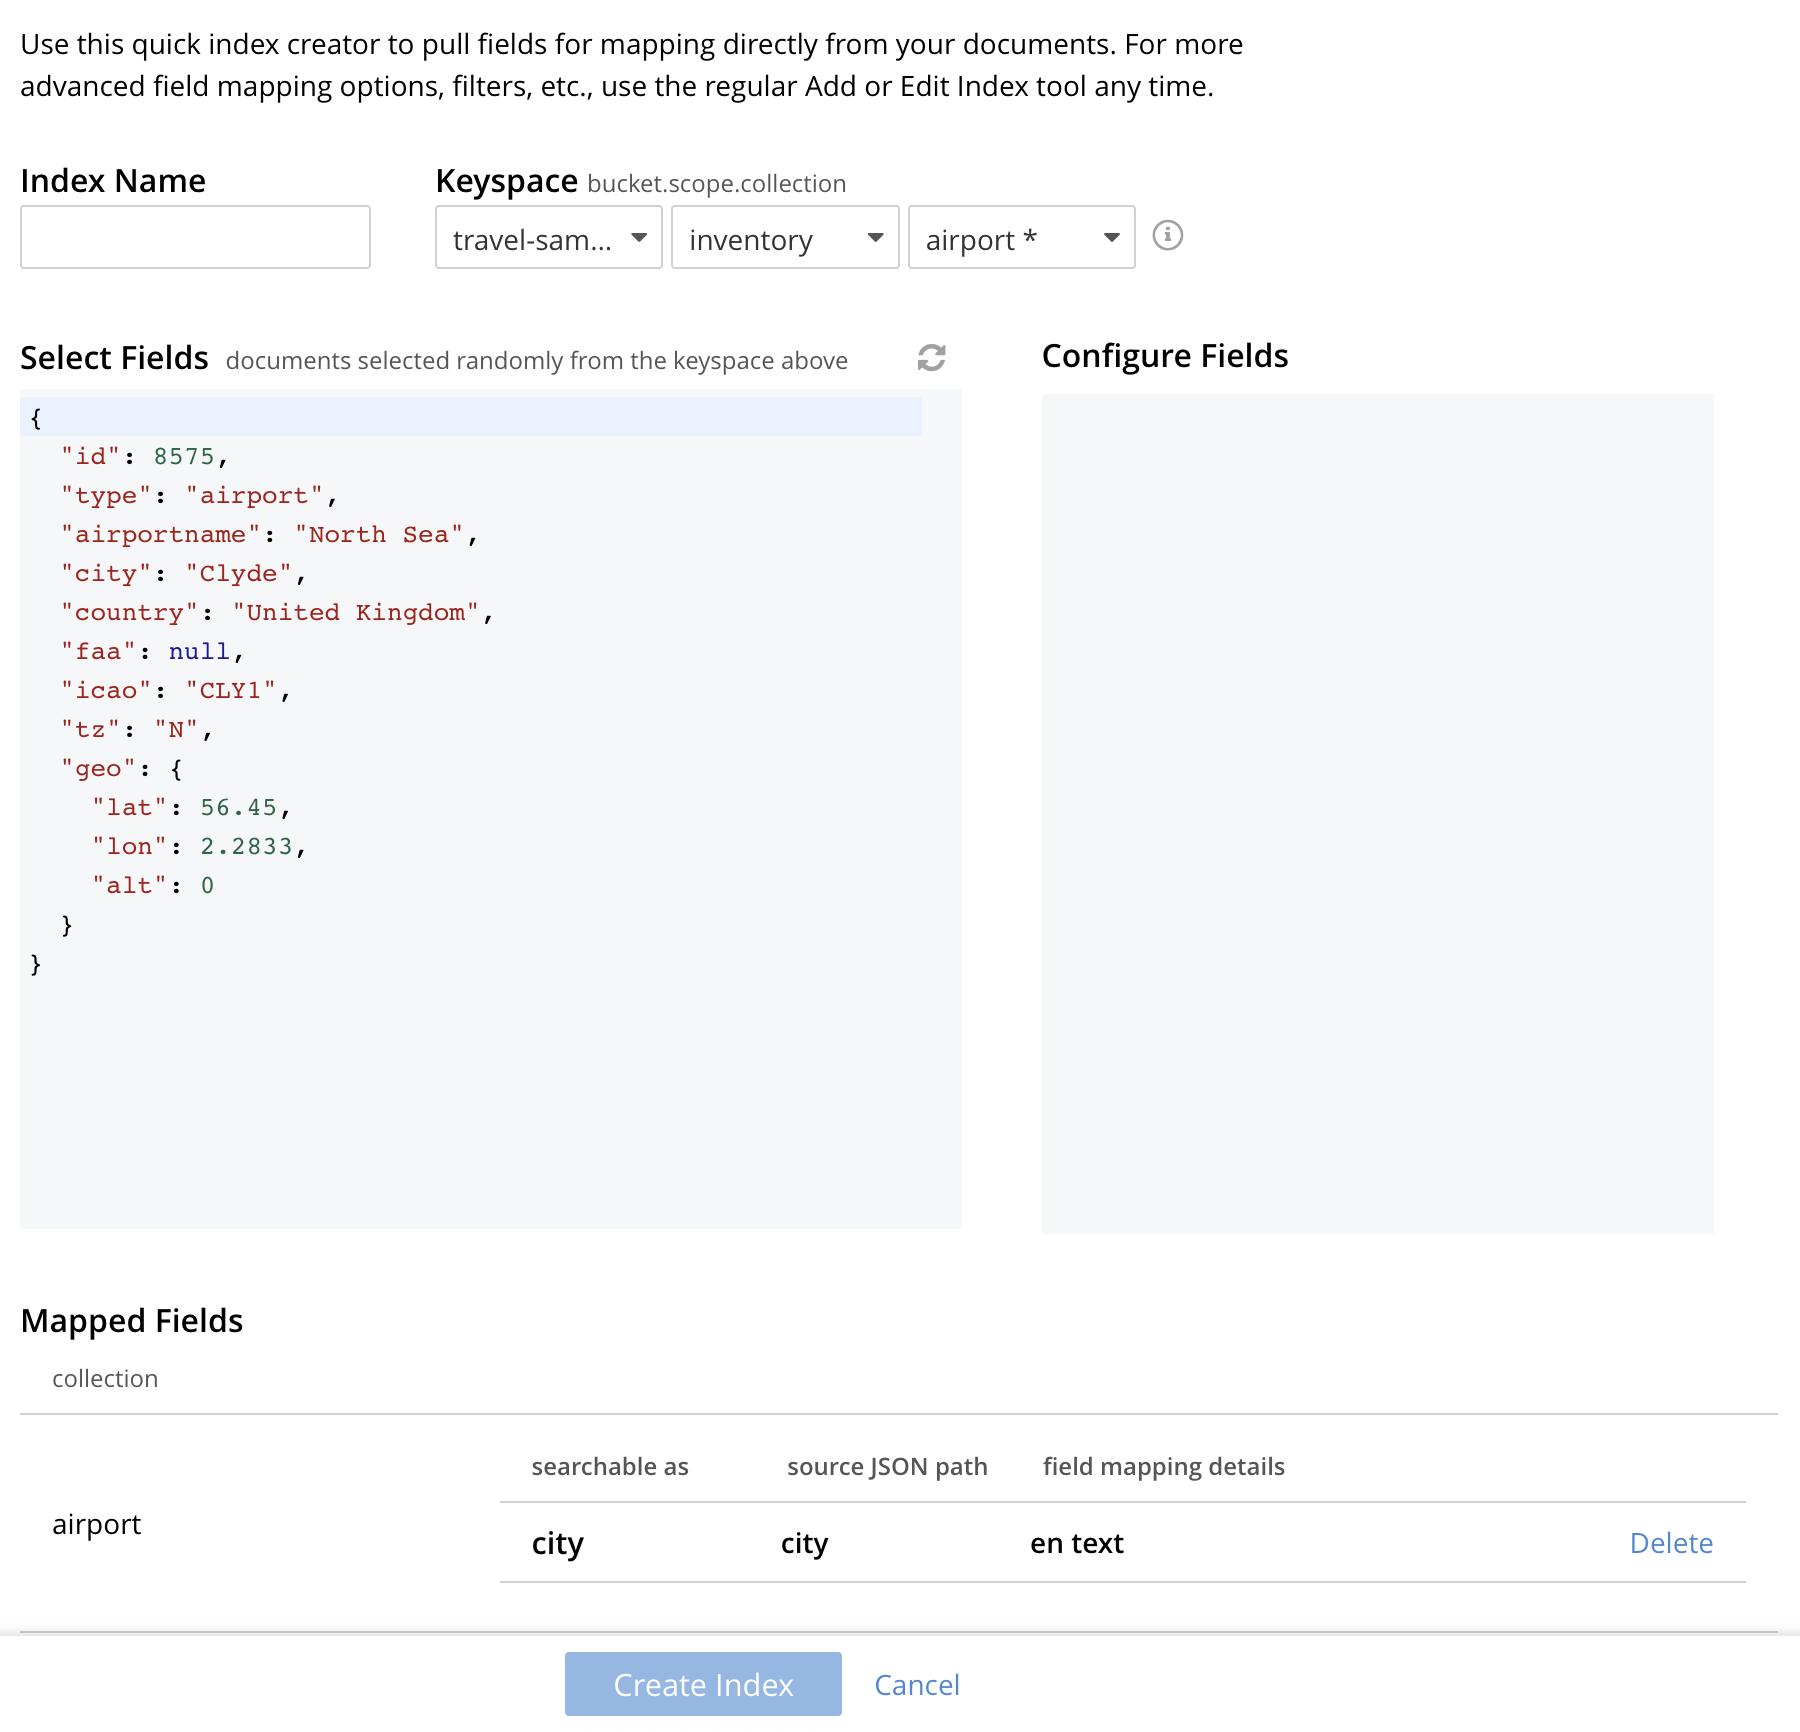Viewport: 1800px width, 1732px height.
Task: Expand the inventory scope dropdown
Action: click(784, 238)
